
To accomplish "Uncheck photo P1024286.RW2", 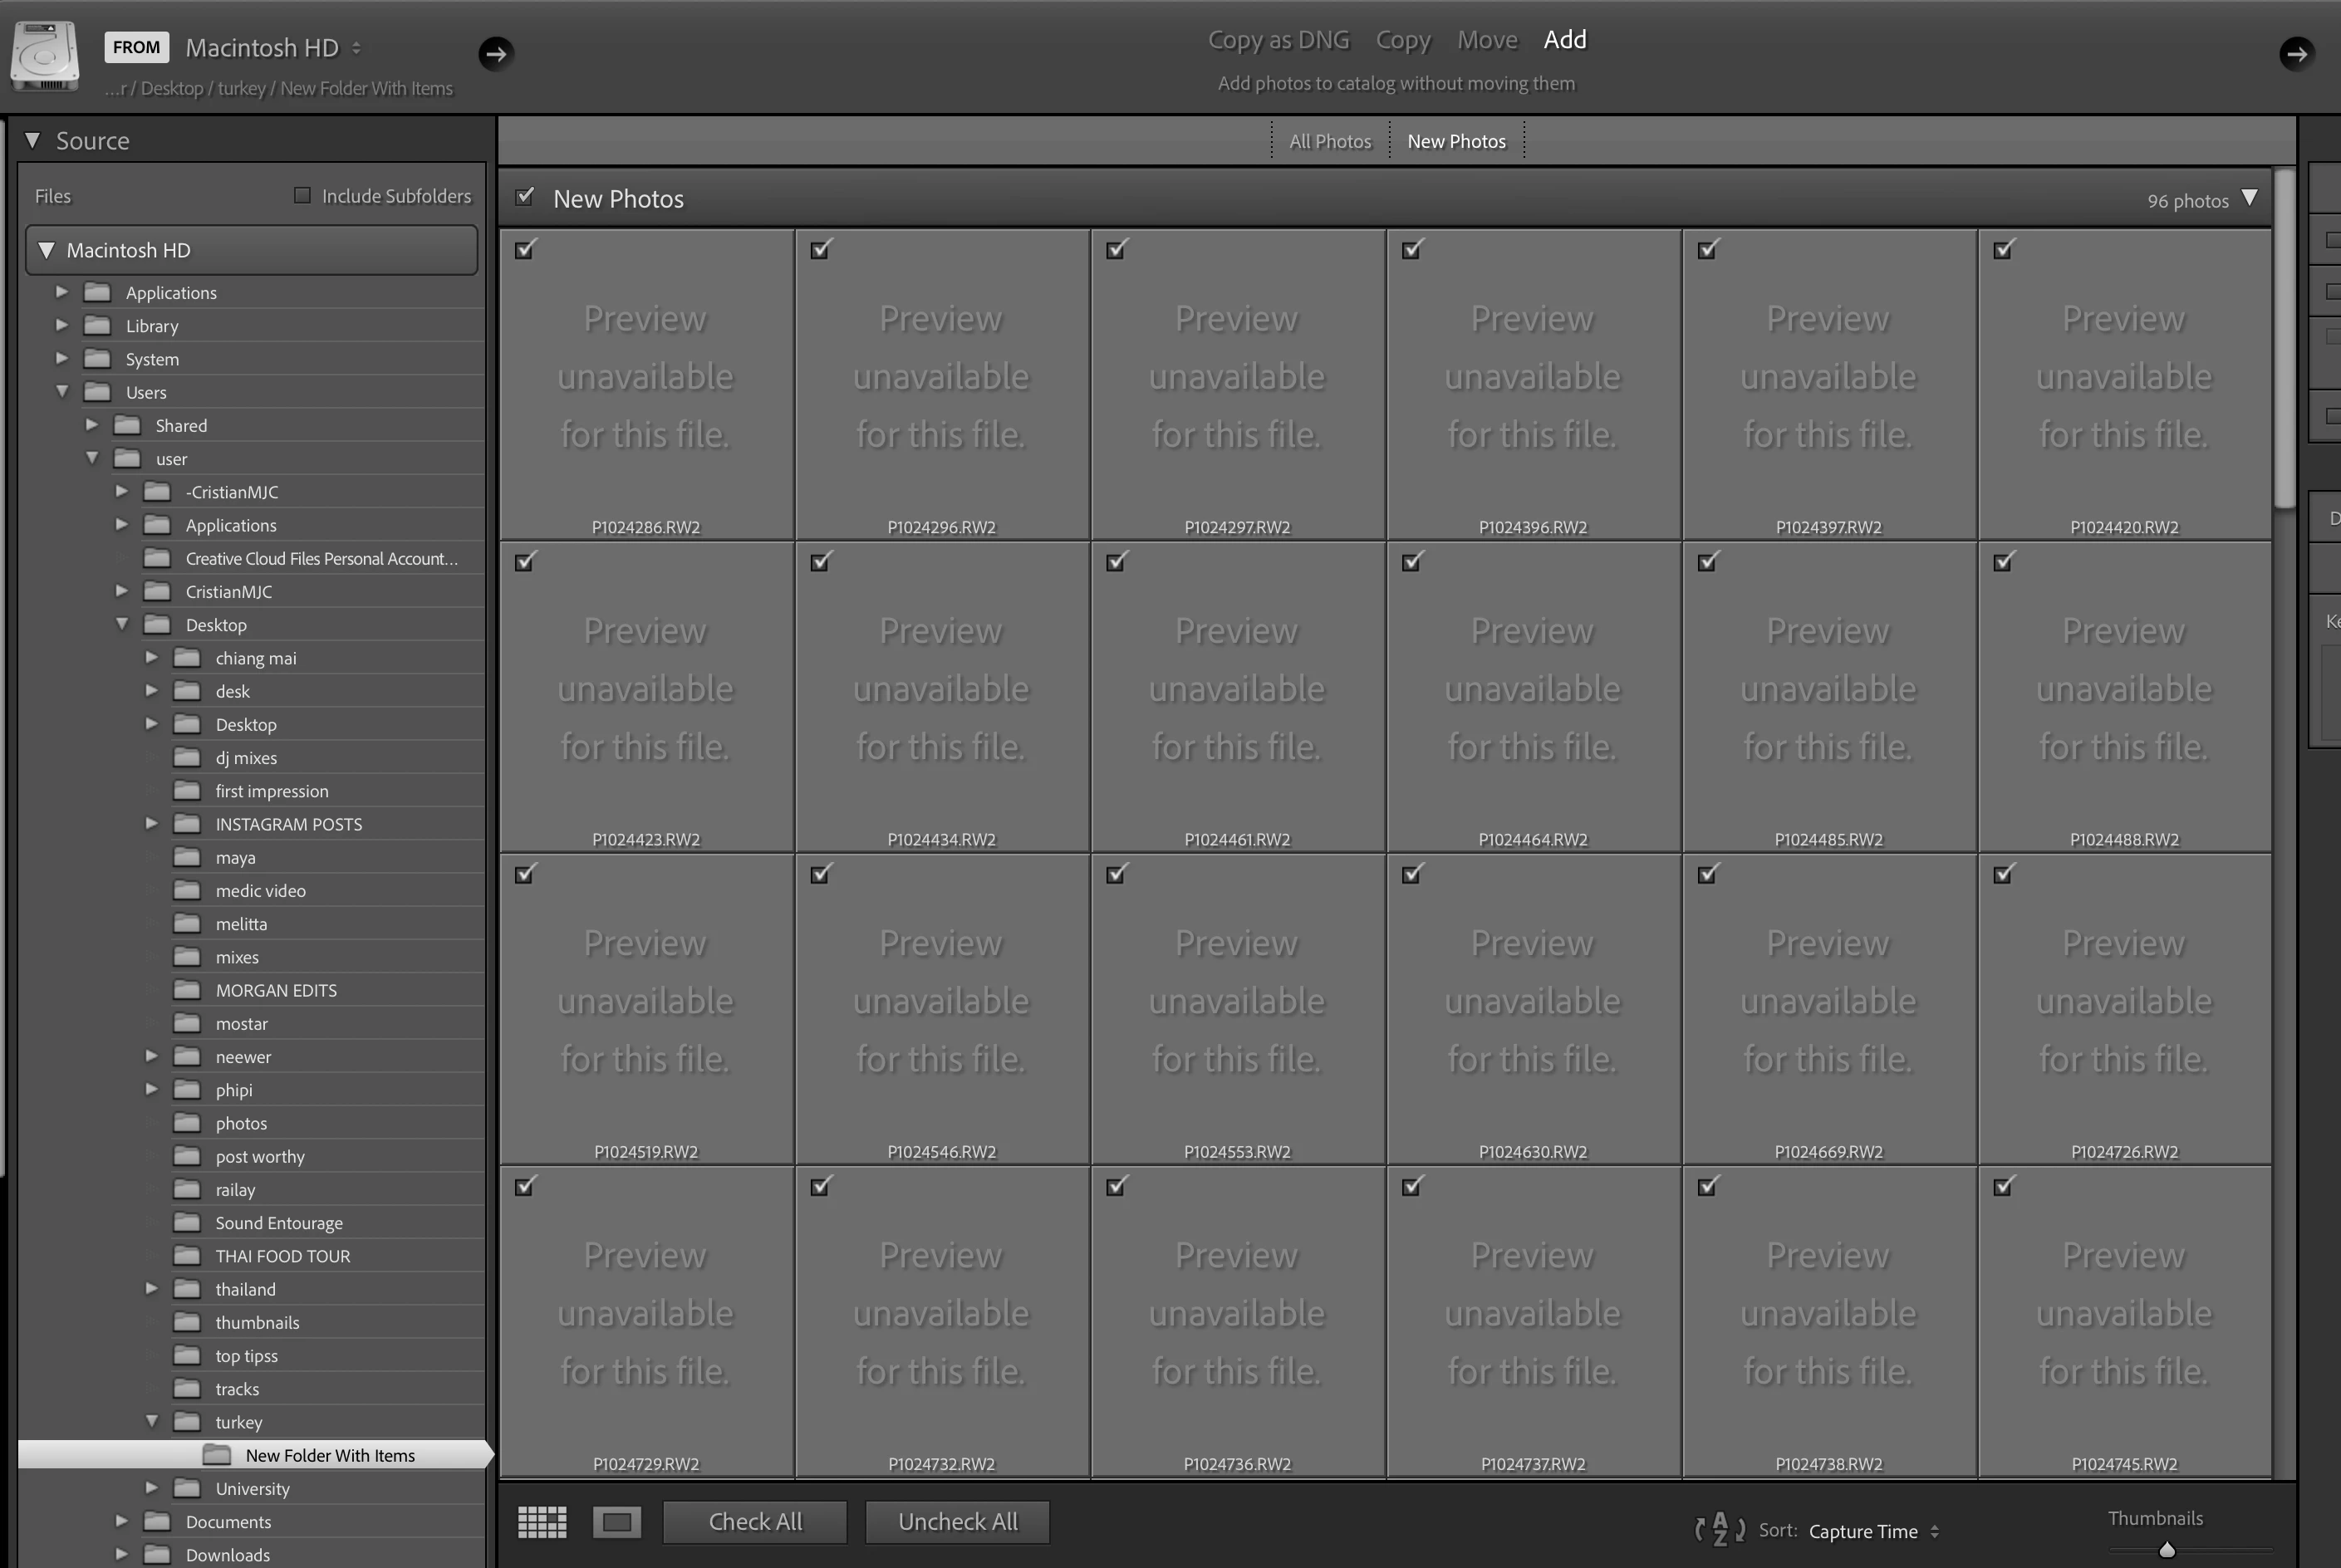I will pyautogui.click(x=525, y=249).
